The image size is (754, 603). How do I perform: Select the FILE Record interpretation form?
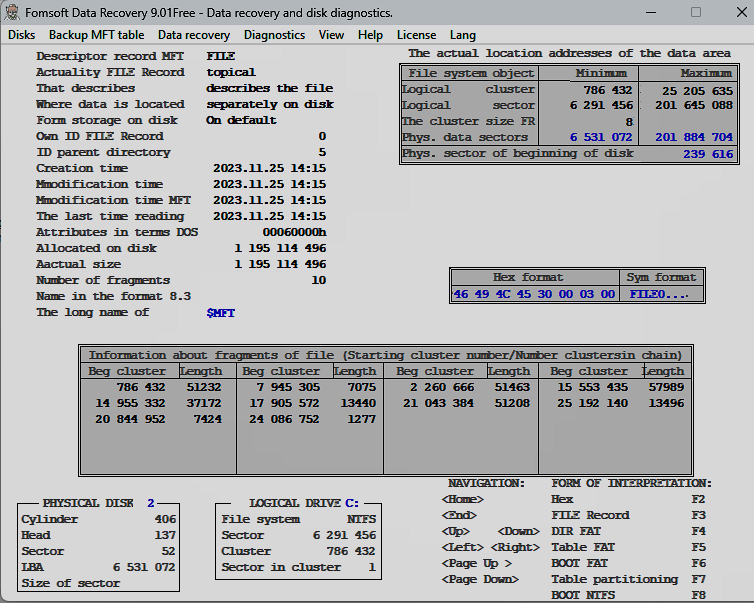[x=590, y=515]
